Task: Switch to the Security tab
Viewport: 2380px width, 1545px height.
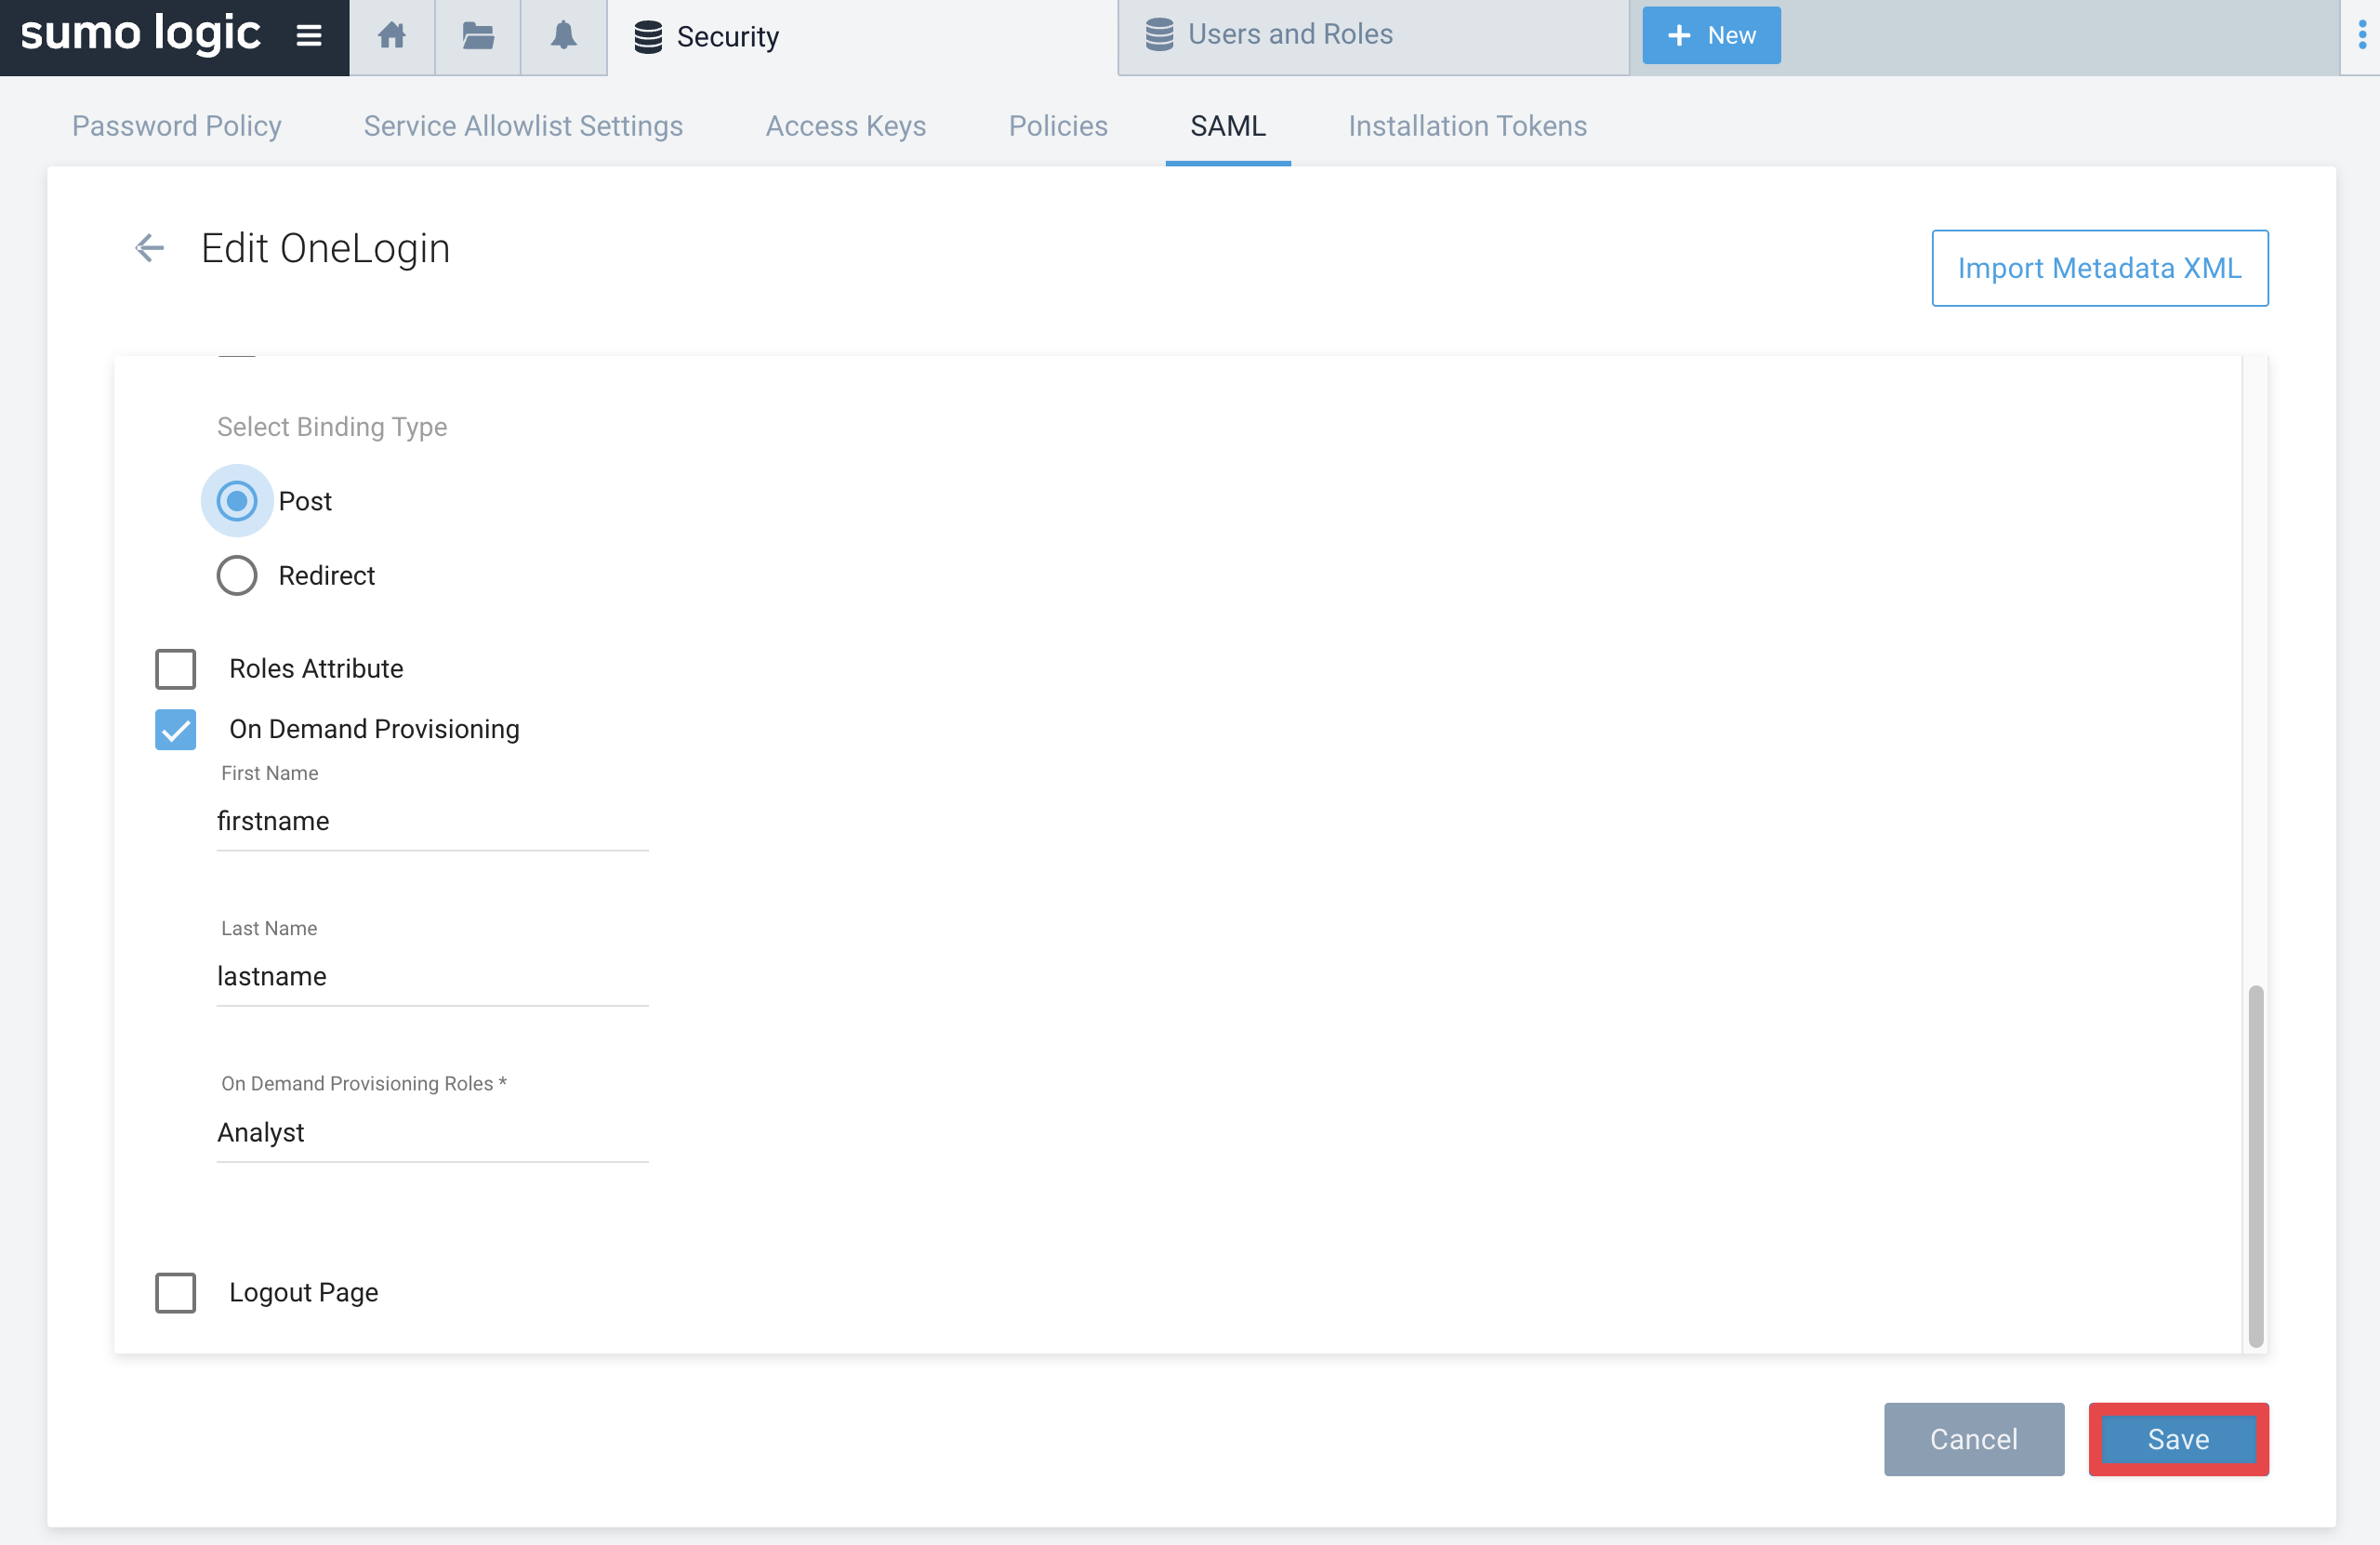Action: click(x=862, y=37)
